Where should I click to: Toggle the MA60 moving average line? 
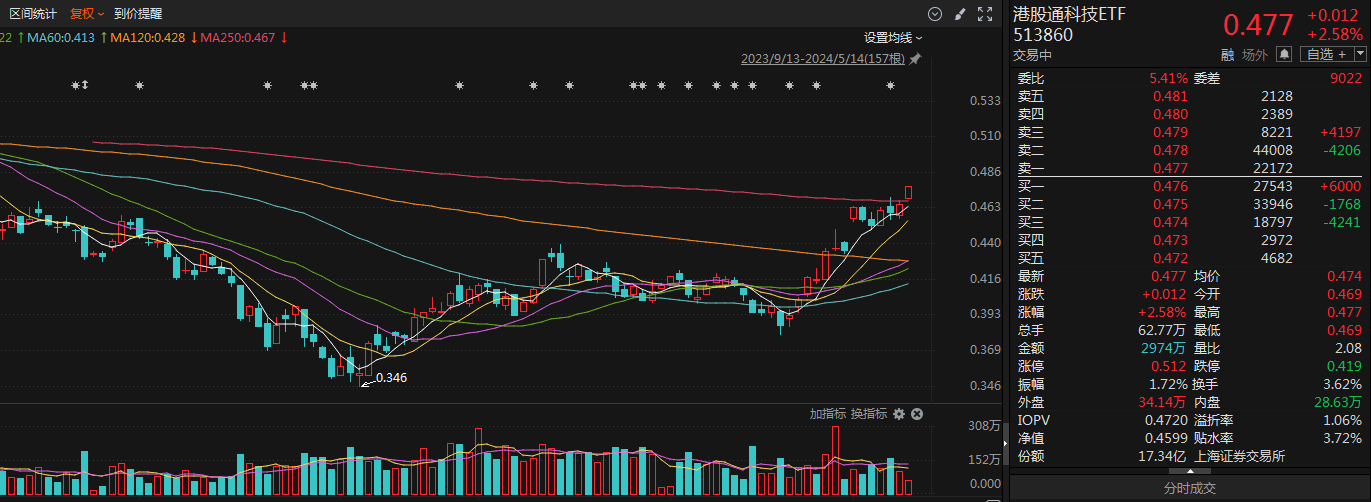pos(64,38)
